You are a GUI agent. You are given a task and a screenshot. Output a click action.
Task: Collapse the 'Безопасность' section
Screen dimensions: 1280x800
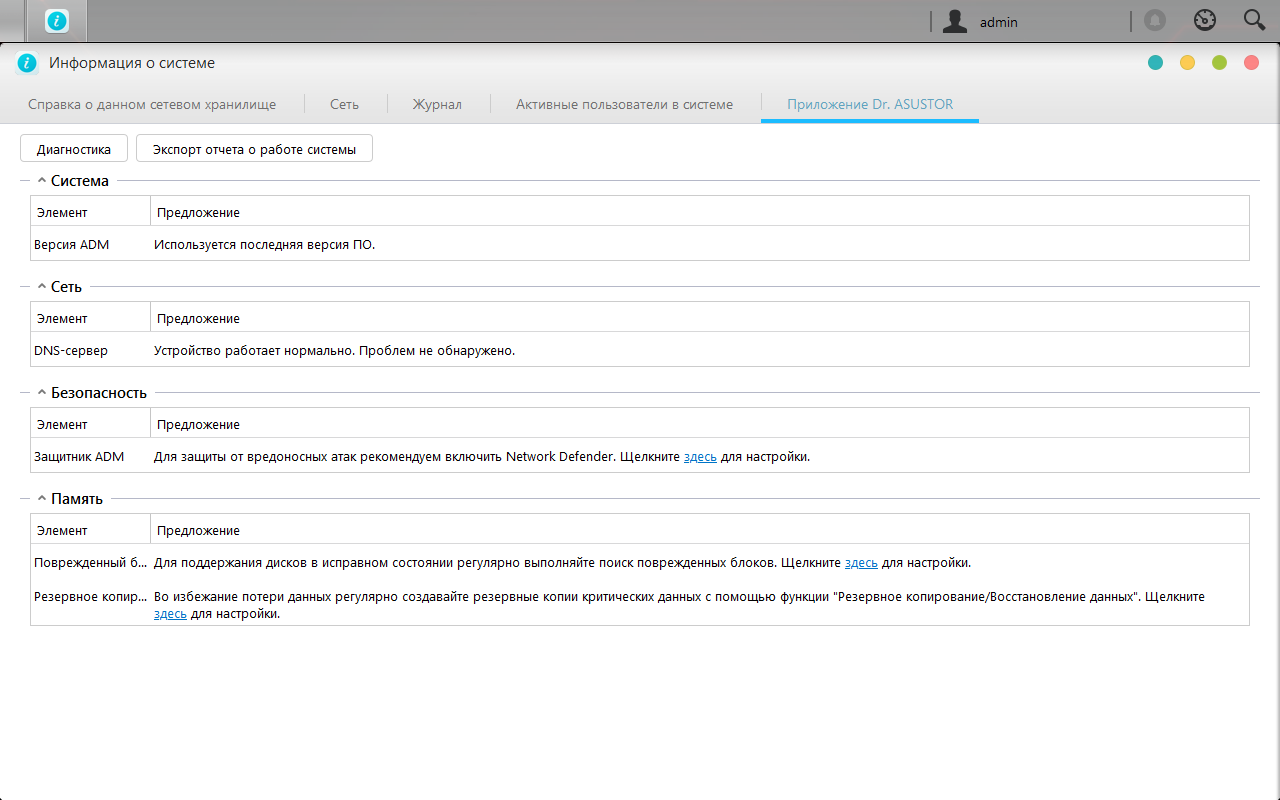42,393
